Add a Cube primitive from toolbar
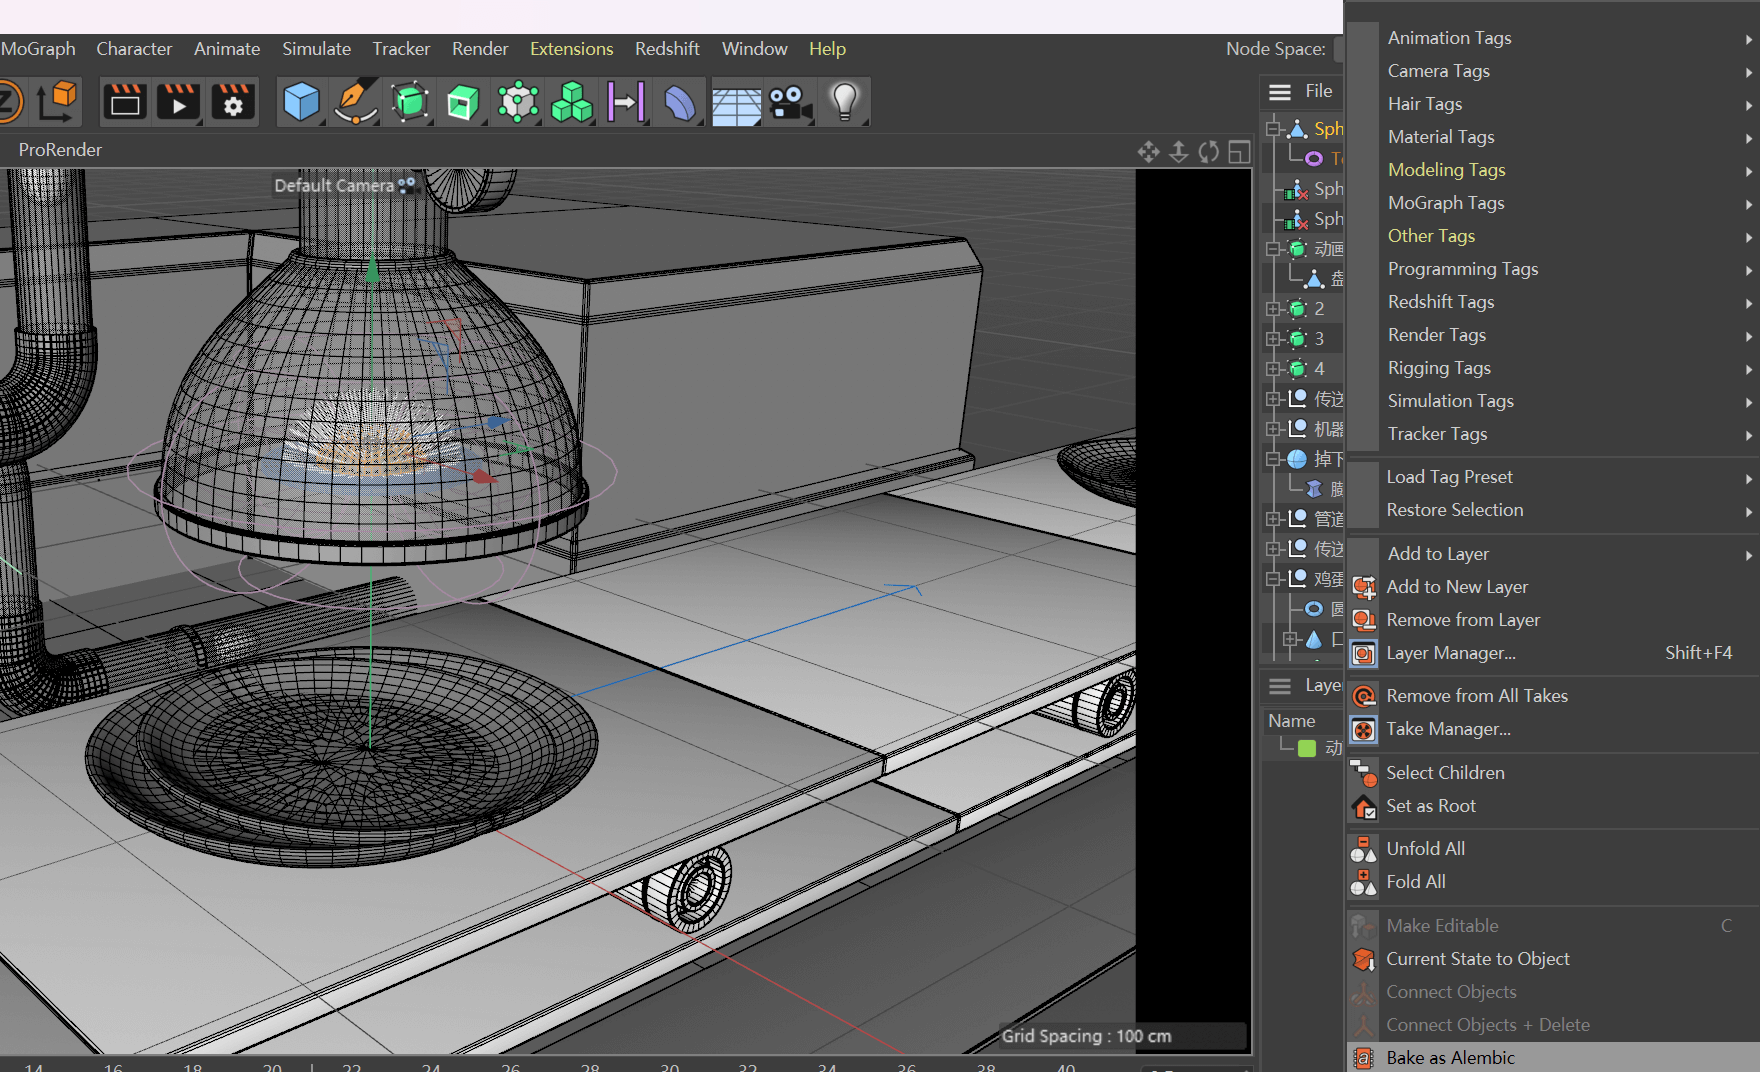 tap(301, 102)
